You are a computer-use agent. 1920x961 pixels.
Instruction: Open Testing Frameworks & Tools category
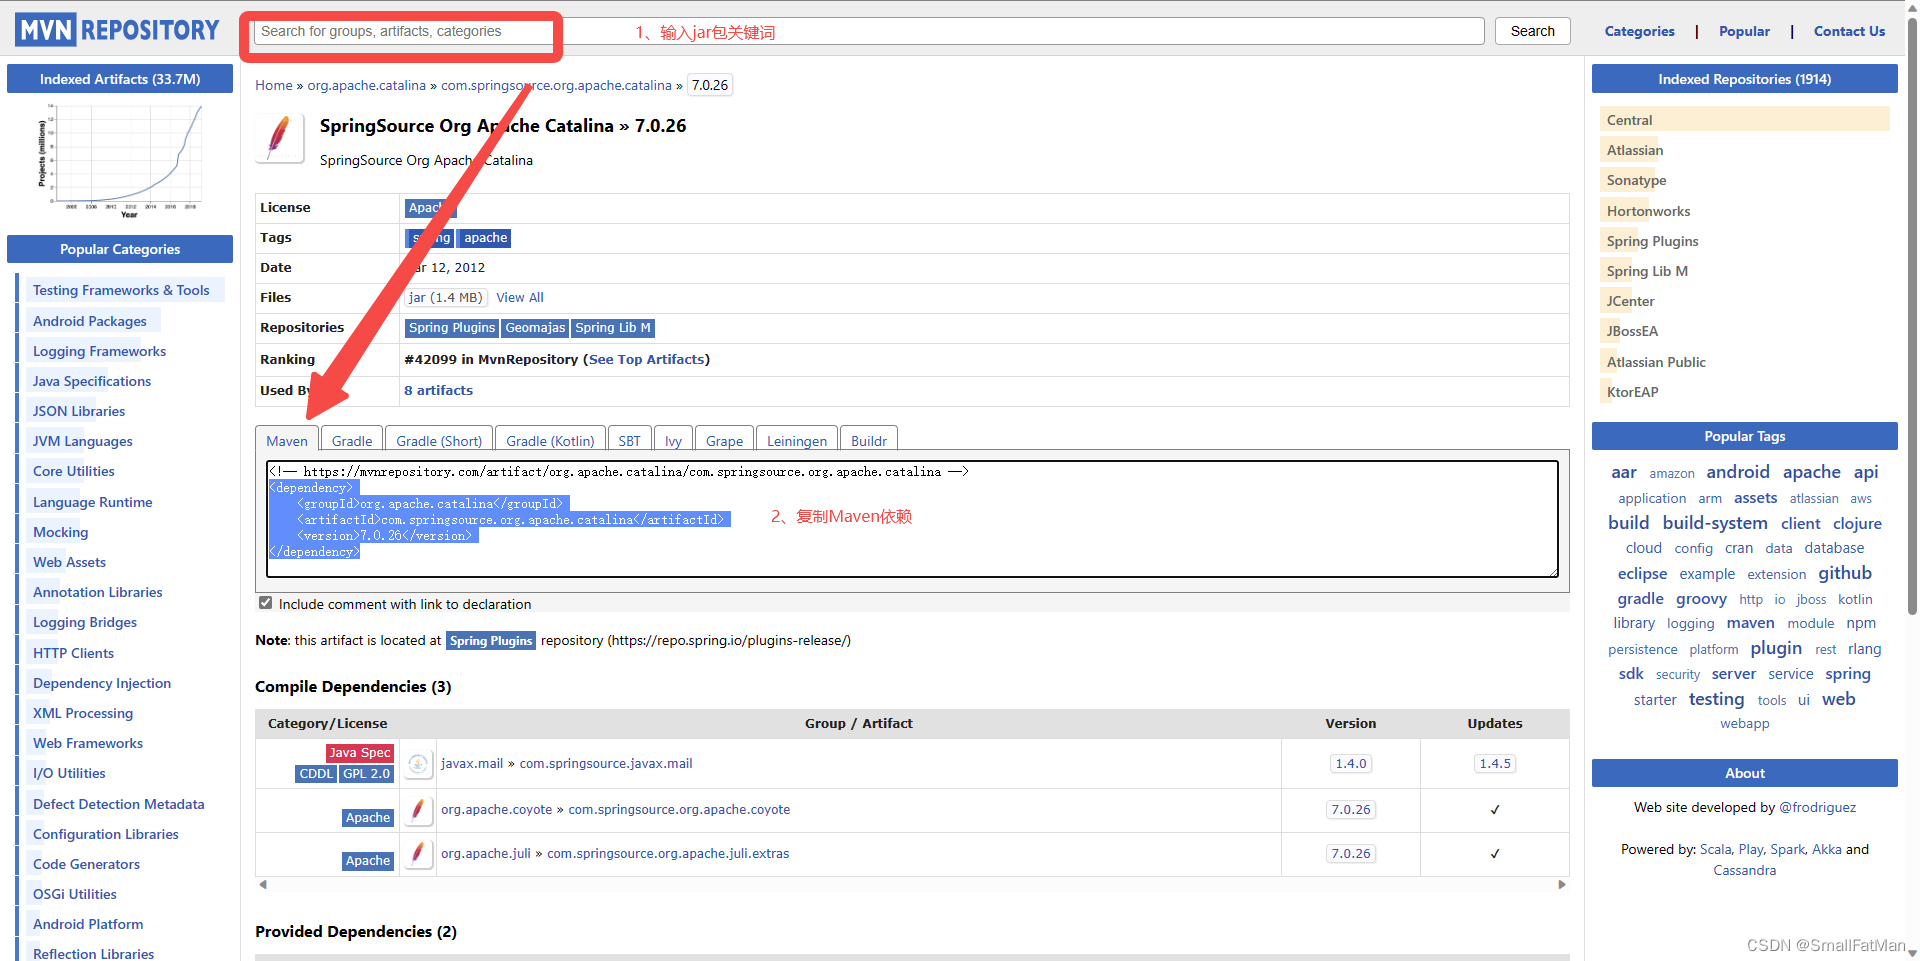point(121,290)
